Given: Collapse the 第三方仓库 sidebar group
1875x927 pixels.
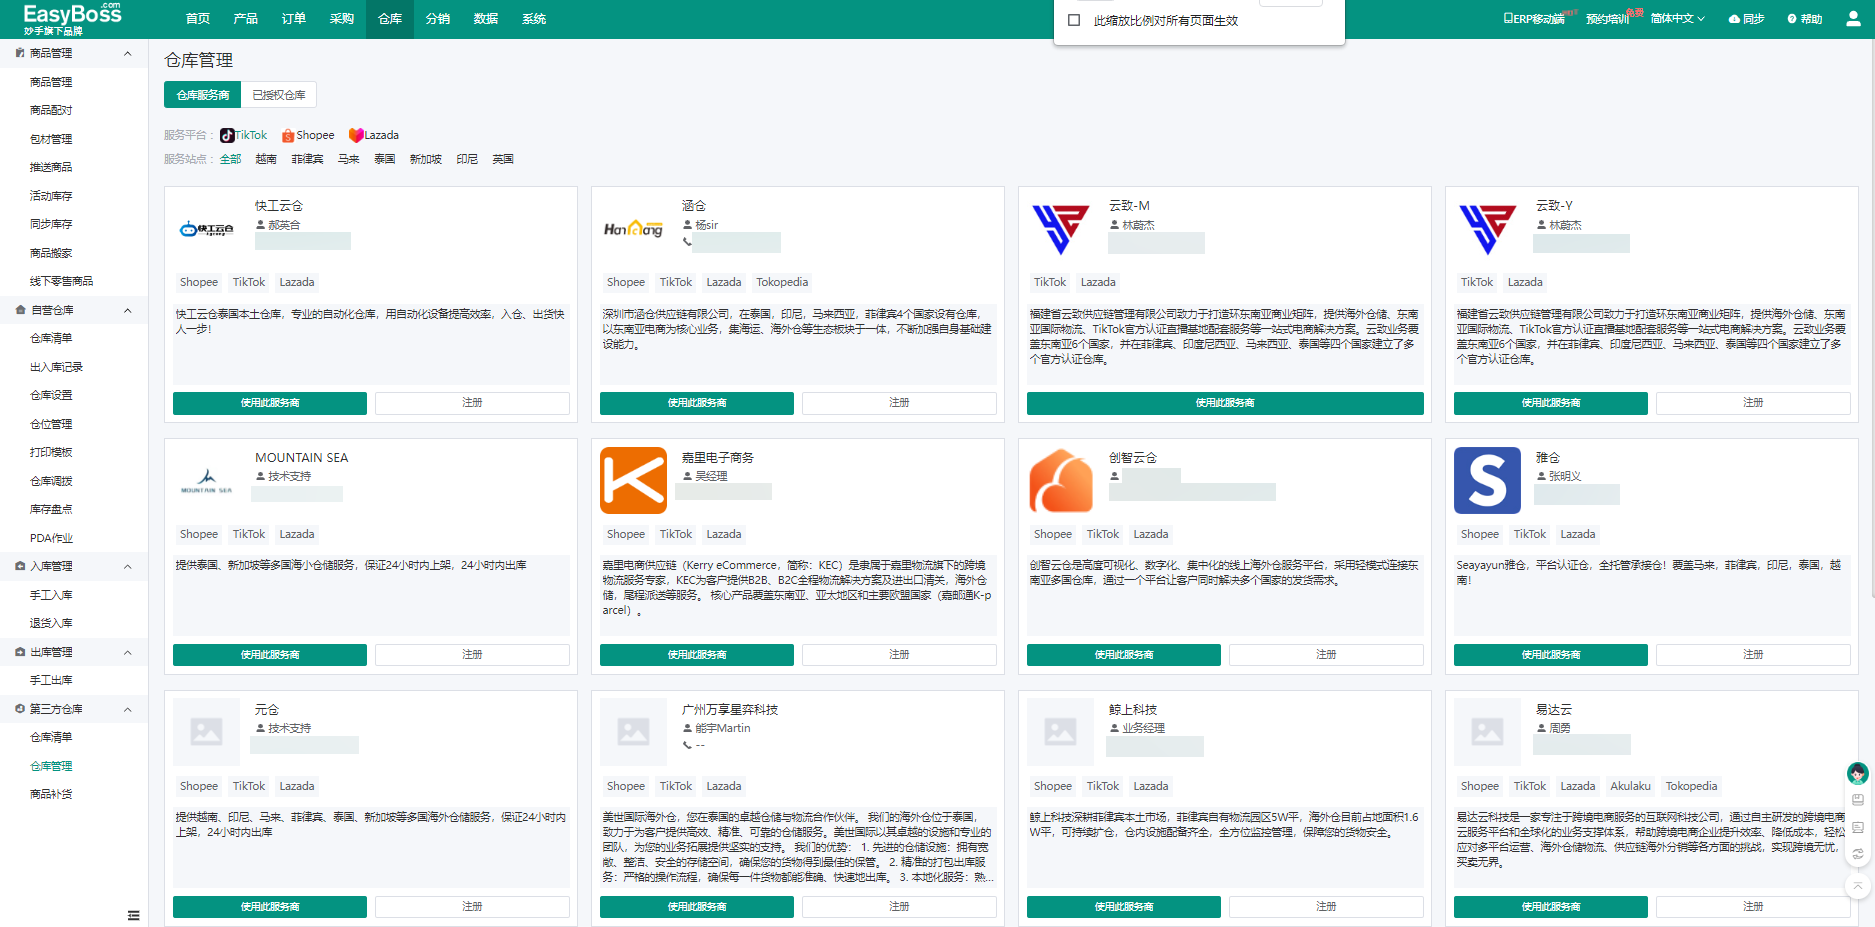Looking at the screenshot, I should pos(127,709).
